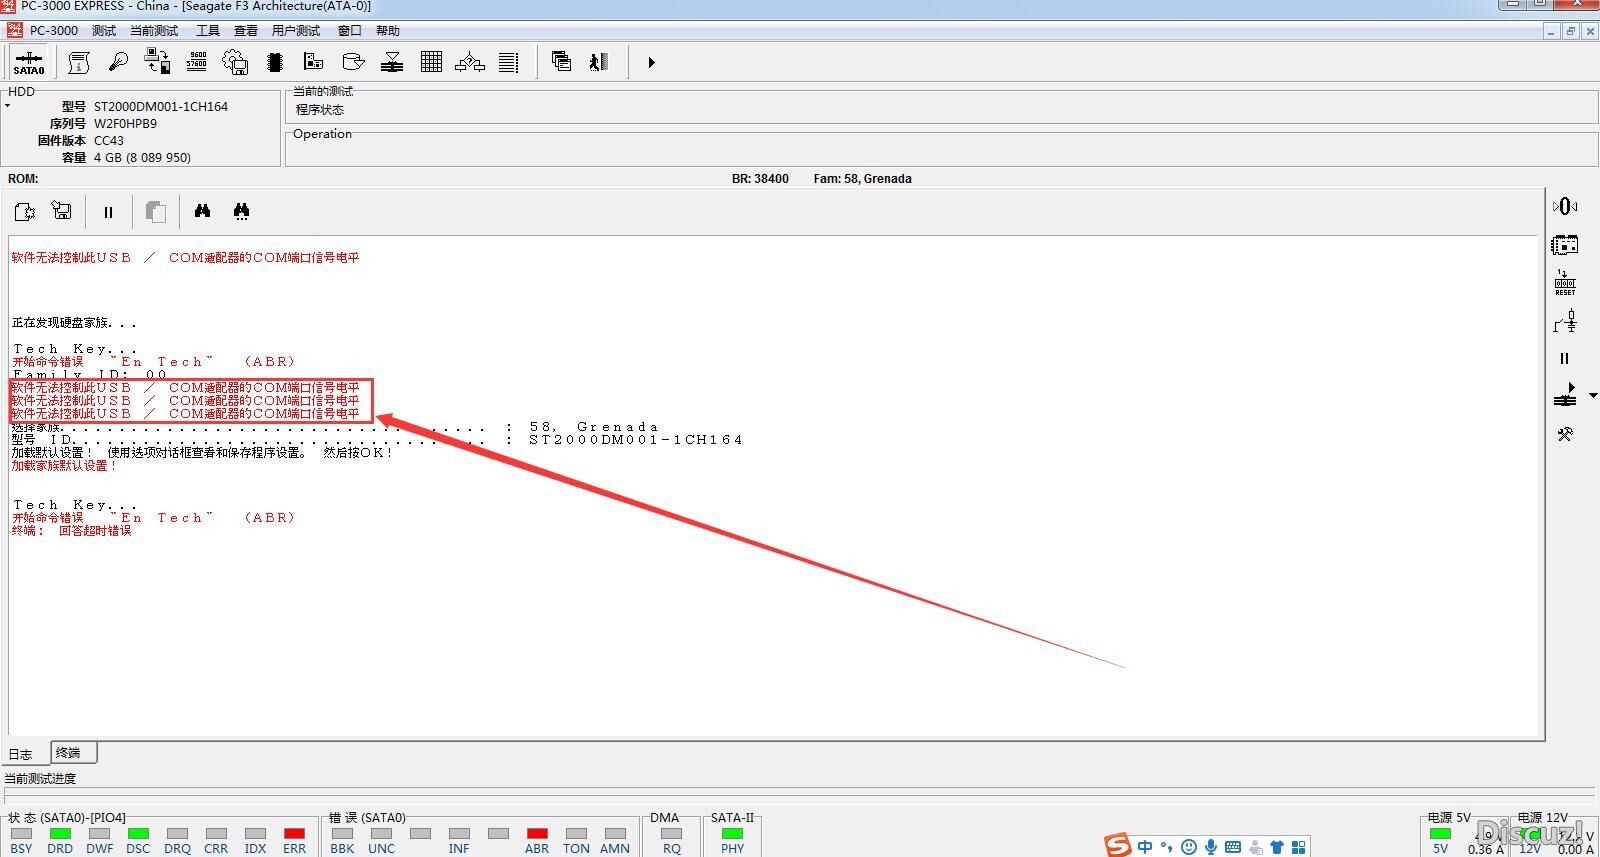Click the ERR status indicator
Screen dimensions: 1600x857
point(294,834)
